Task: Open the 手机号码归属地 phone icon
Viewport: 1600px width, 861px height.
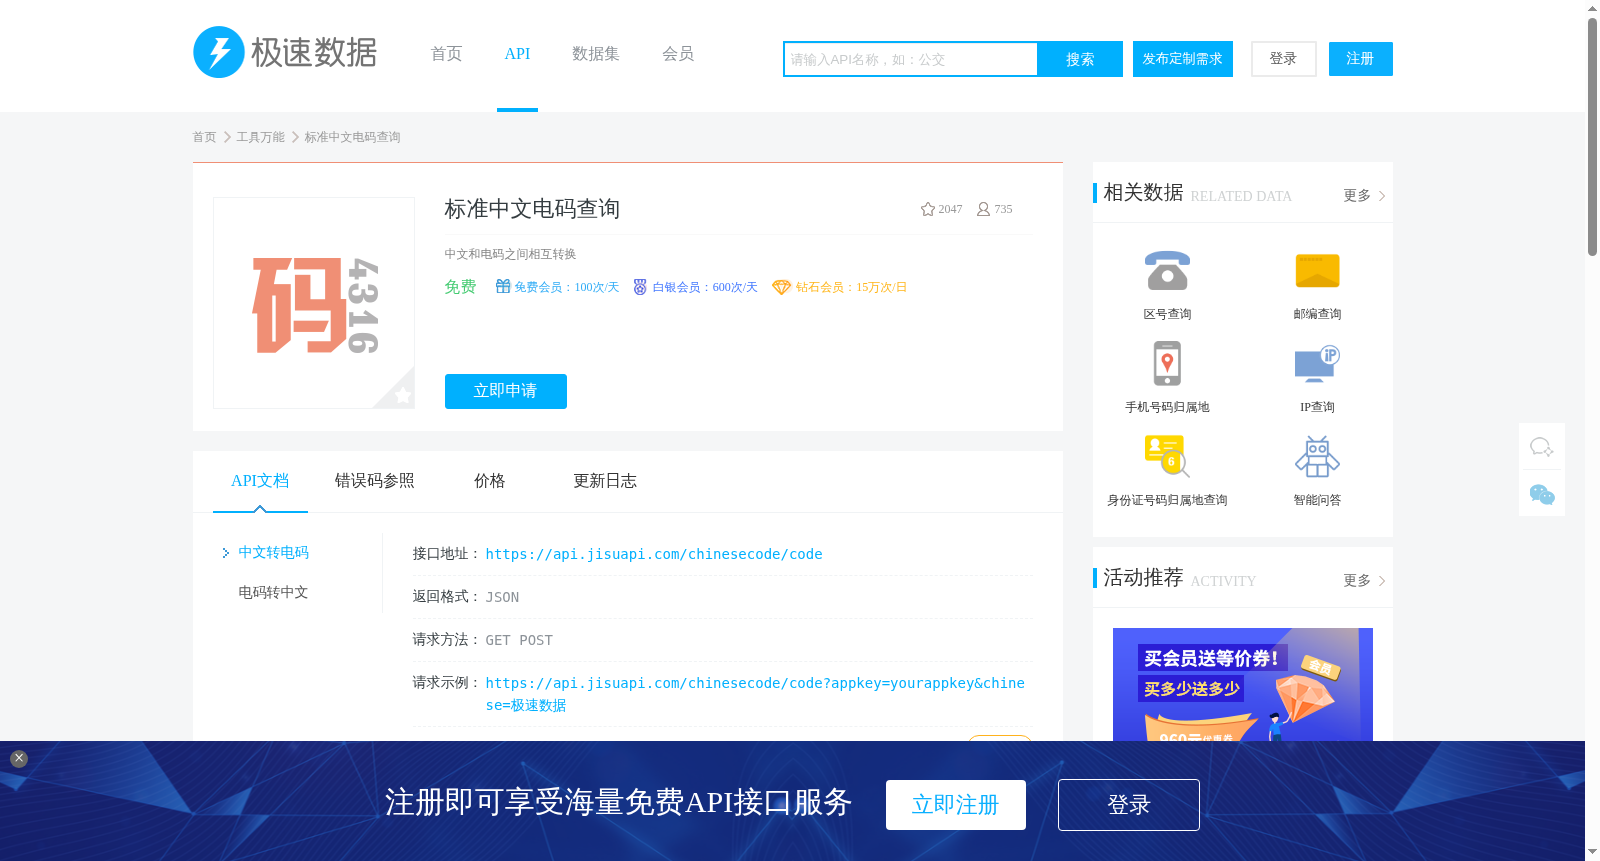Action: tap(1167, 363)
